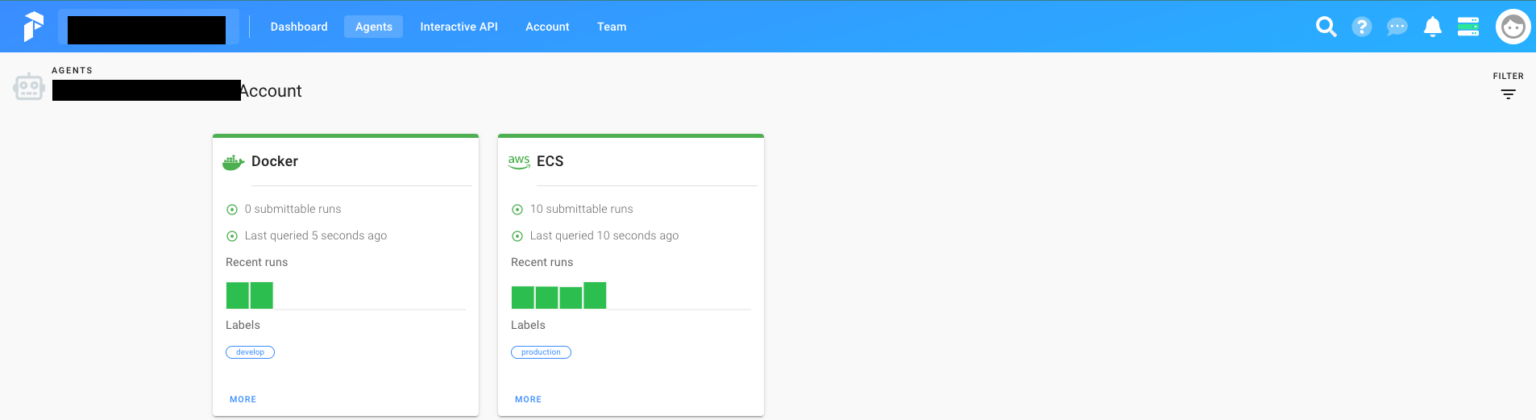The width and height of the screenshot is (1536, 420).
Task: Open the search magnifier icon
Action: coord(1326,27)
